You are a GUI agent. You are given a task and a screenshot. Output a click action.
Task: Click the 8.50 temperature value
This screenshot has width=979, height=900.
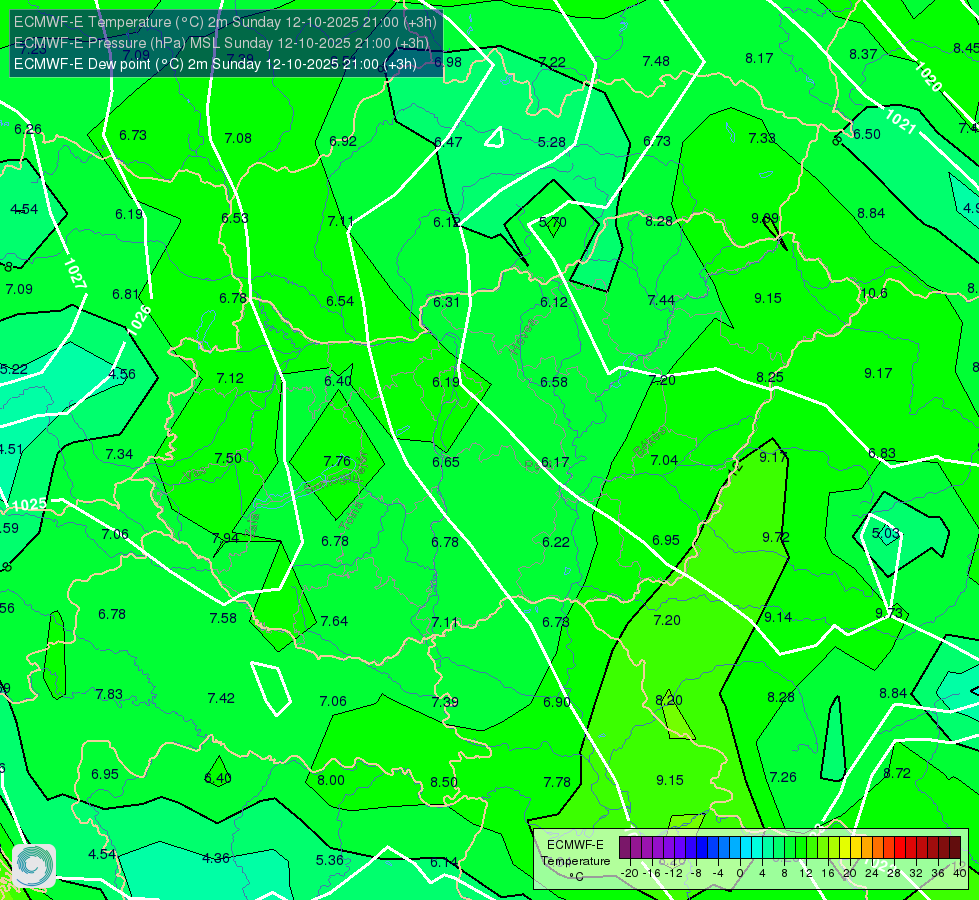pyautogui.click(x=444, y=782)
